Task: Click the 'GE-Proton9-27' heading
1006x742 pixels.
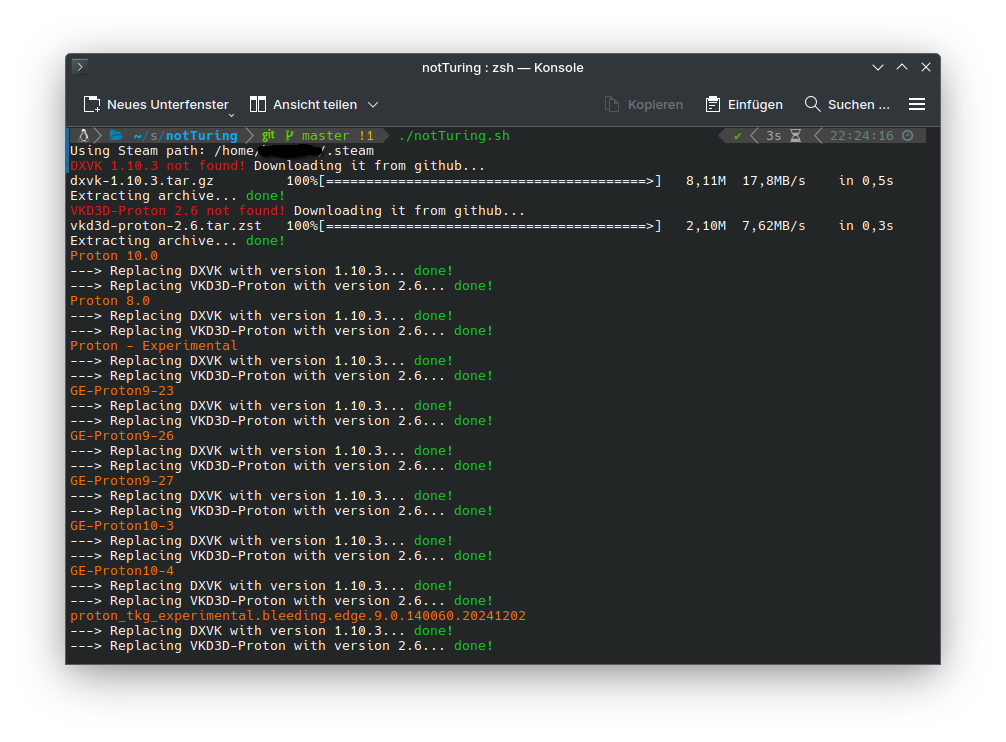Action: pos(122,480)
